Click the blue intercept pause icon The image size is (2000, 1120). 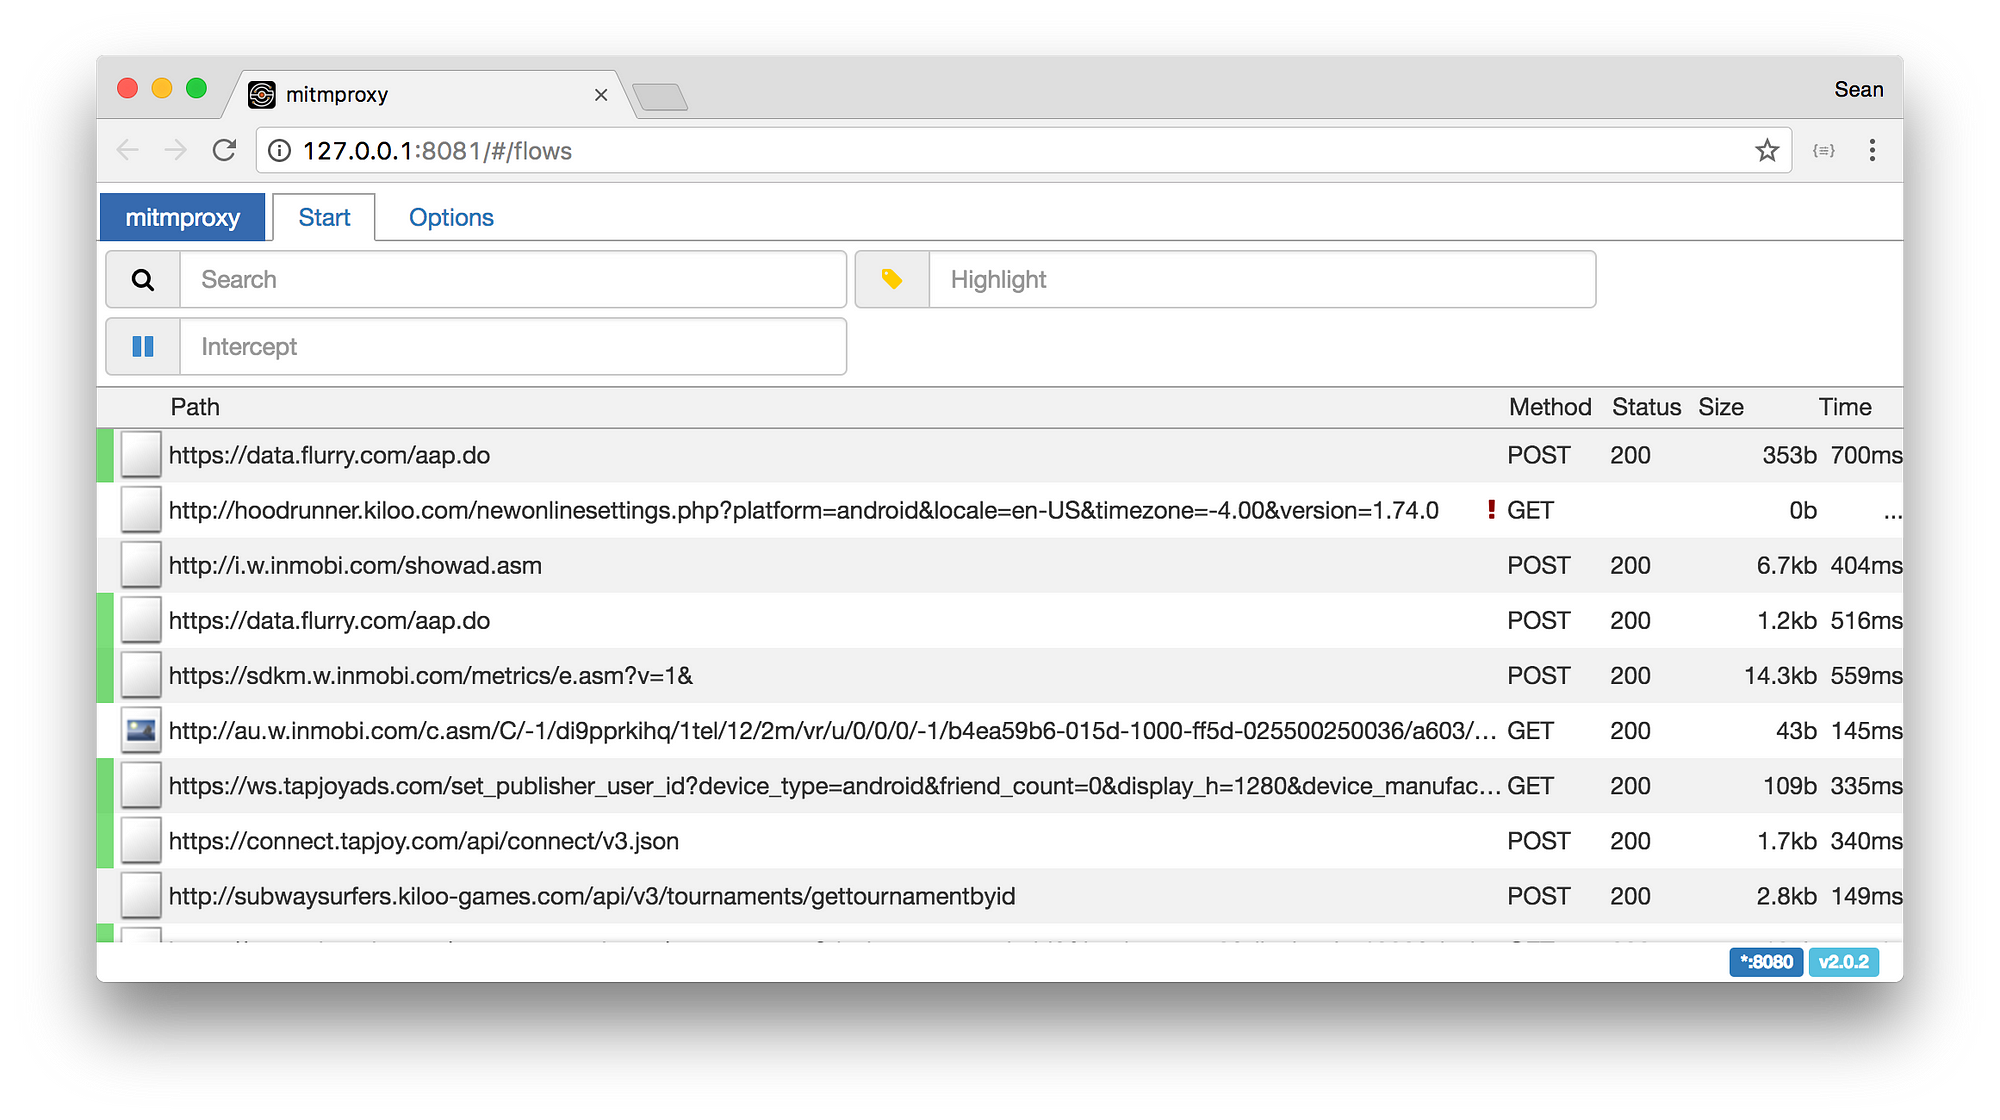click(x=143, y=347)
